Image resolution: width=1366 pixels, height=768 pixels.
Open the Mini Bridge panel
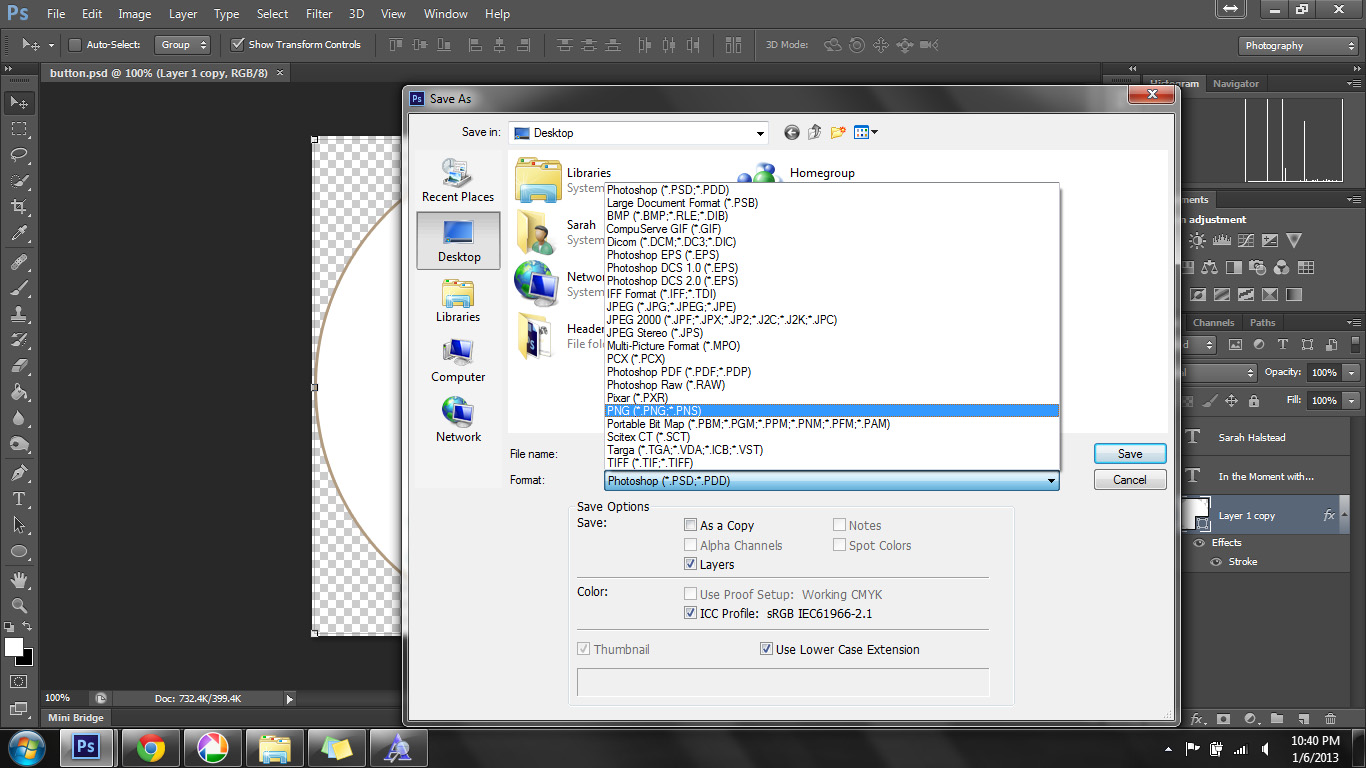[x=75, y=718]
